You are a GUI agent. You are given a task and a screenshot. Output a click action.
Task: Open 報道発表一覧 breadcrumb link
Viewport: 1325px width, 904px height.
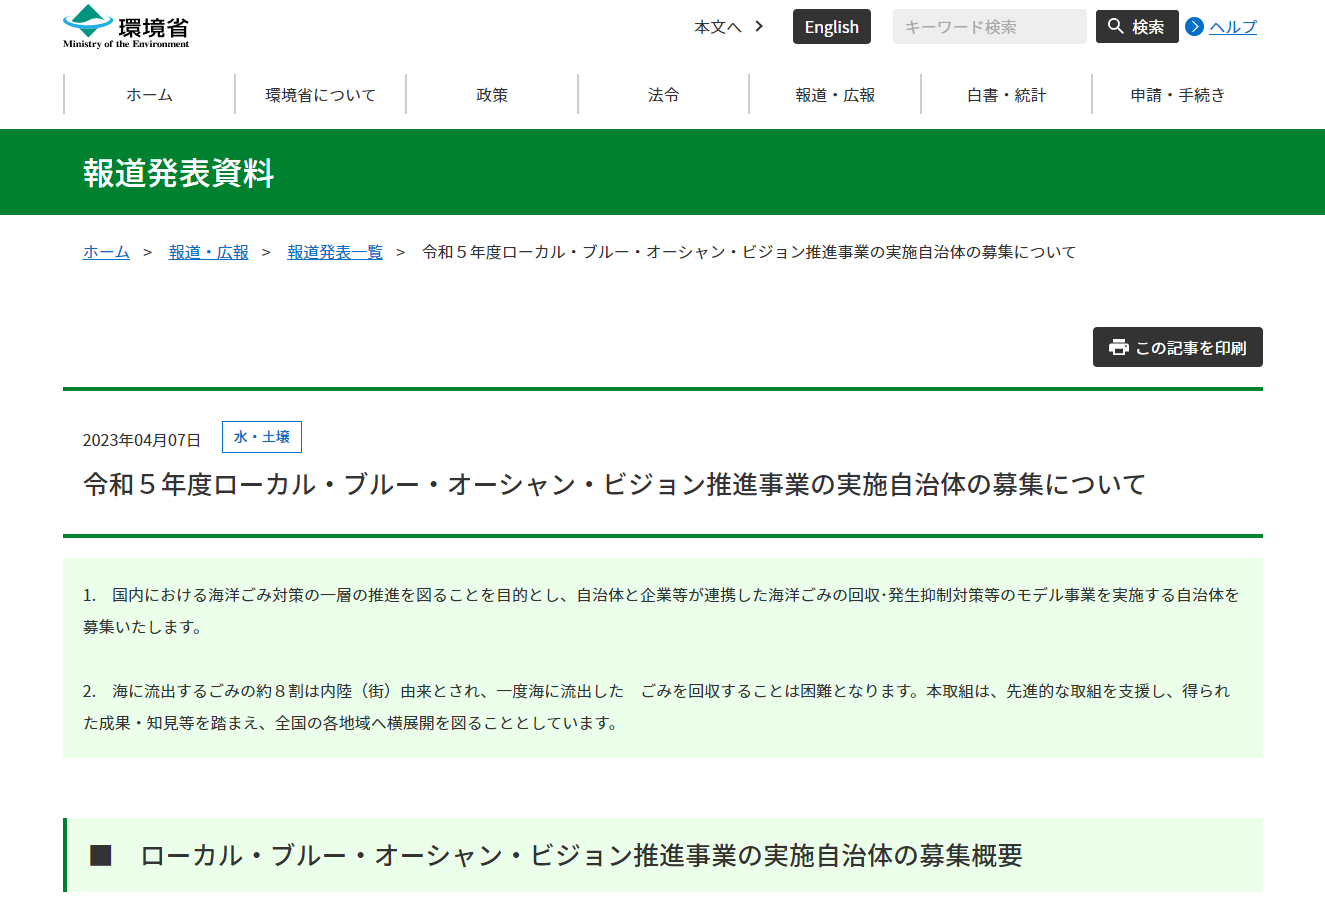(x=335, y=252)
